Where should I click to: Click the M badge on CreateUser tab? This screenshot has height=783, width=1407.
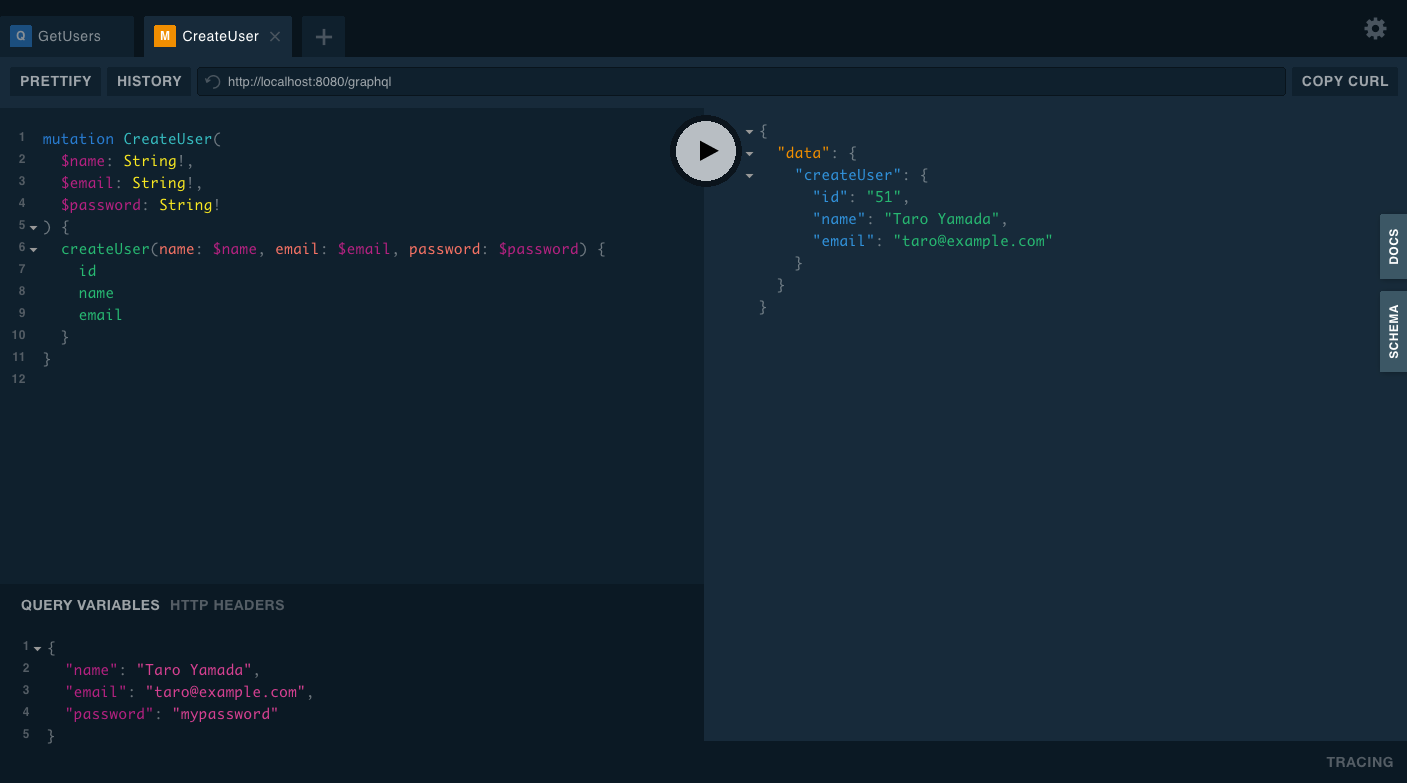coord(164,36)
